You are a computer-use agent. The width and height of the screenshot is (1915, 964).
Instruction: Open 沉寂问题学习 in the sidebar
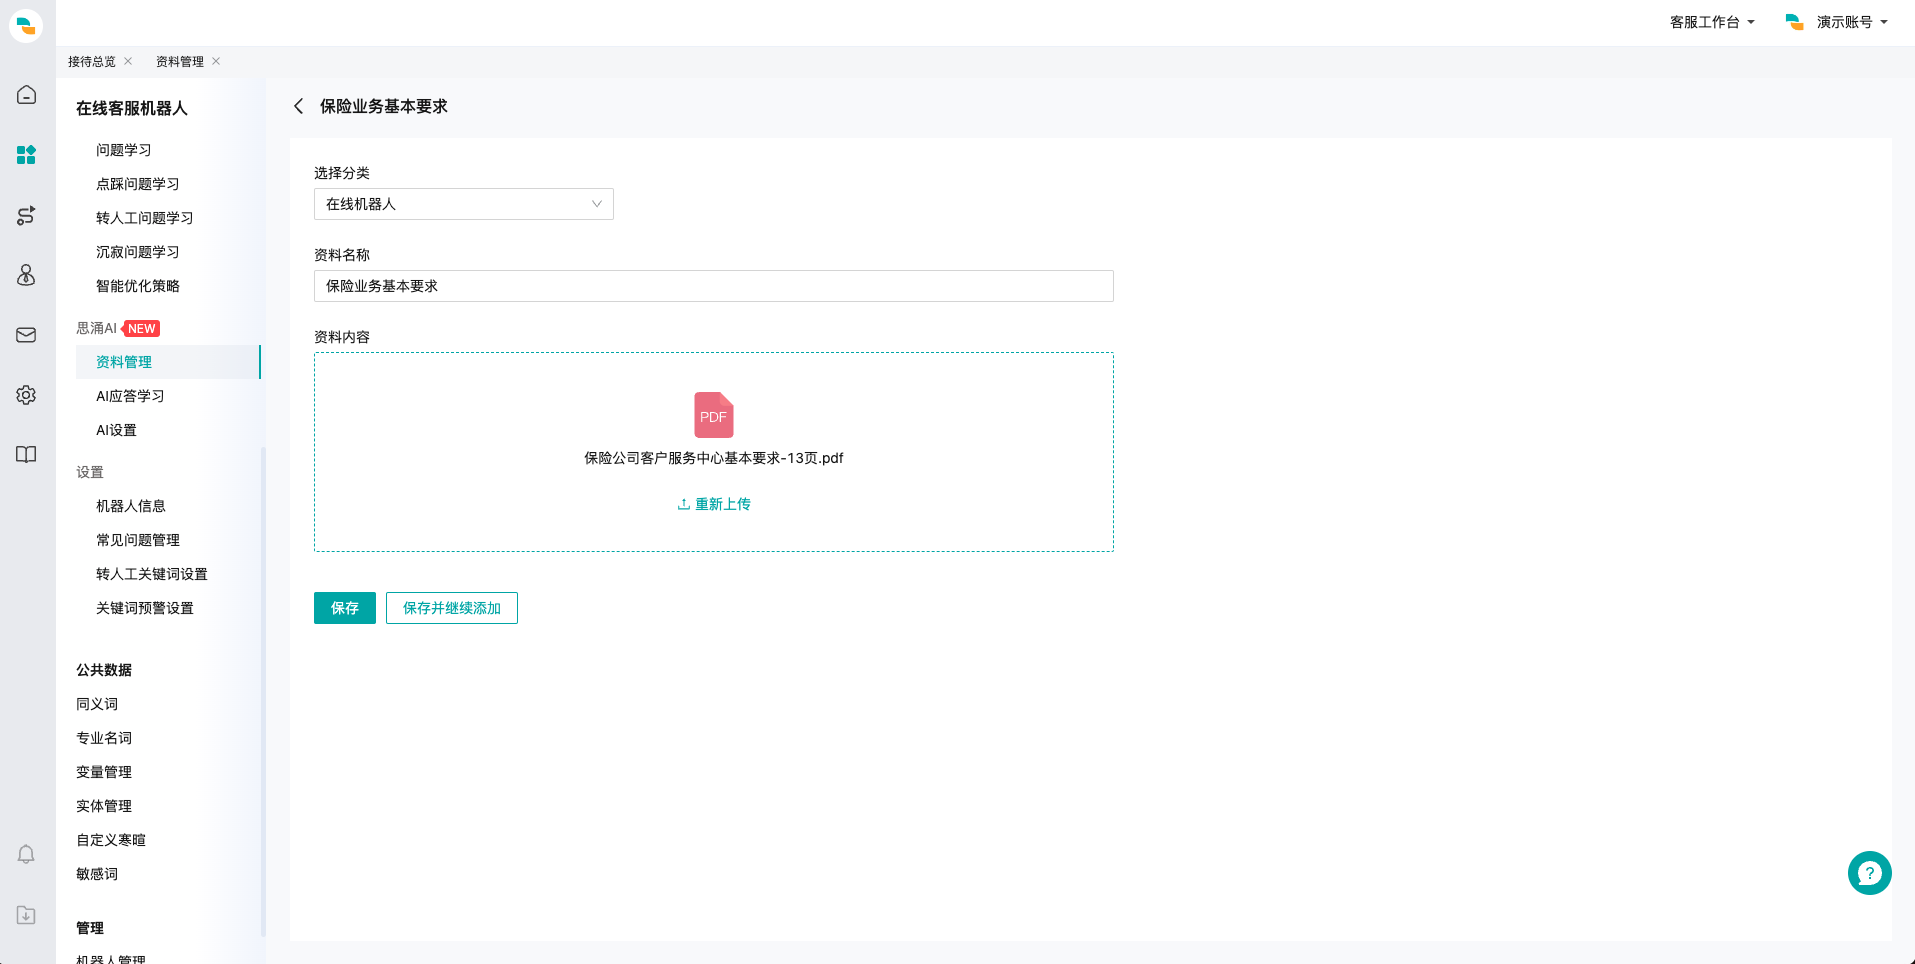138,252
